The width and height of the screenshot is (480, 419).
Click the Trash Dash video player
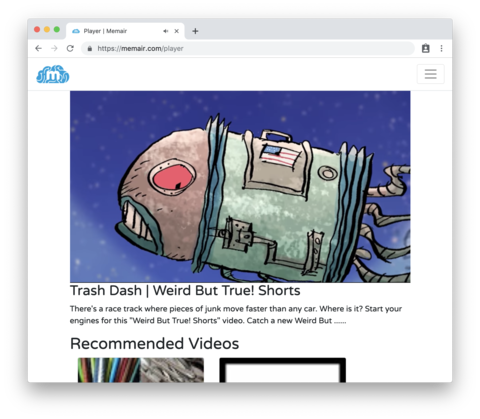coord(240,187)
